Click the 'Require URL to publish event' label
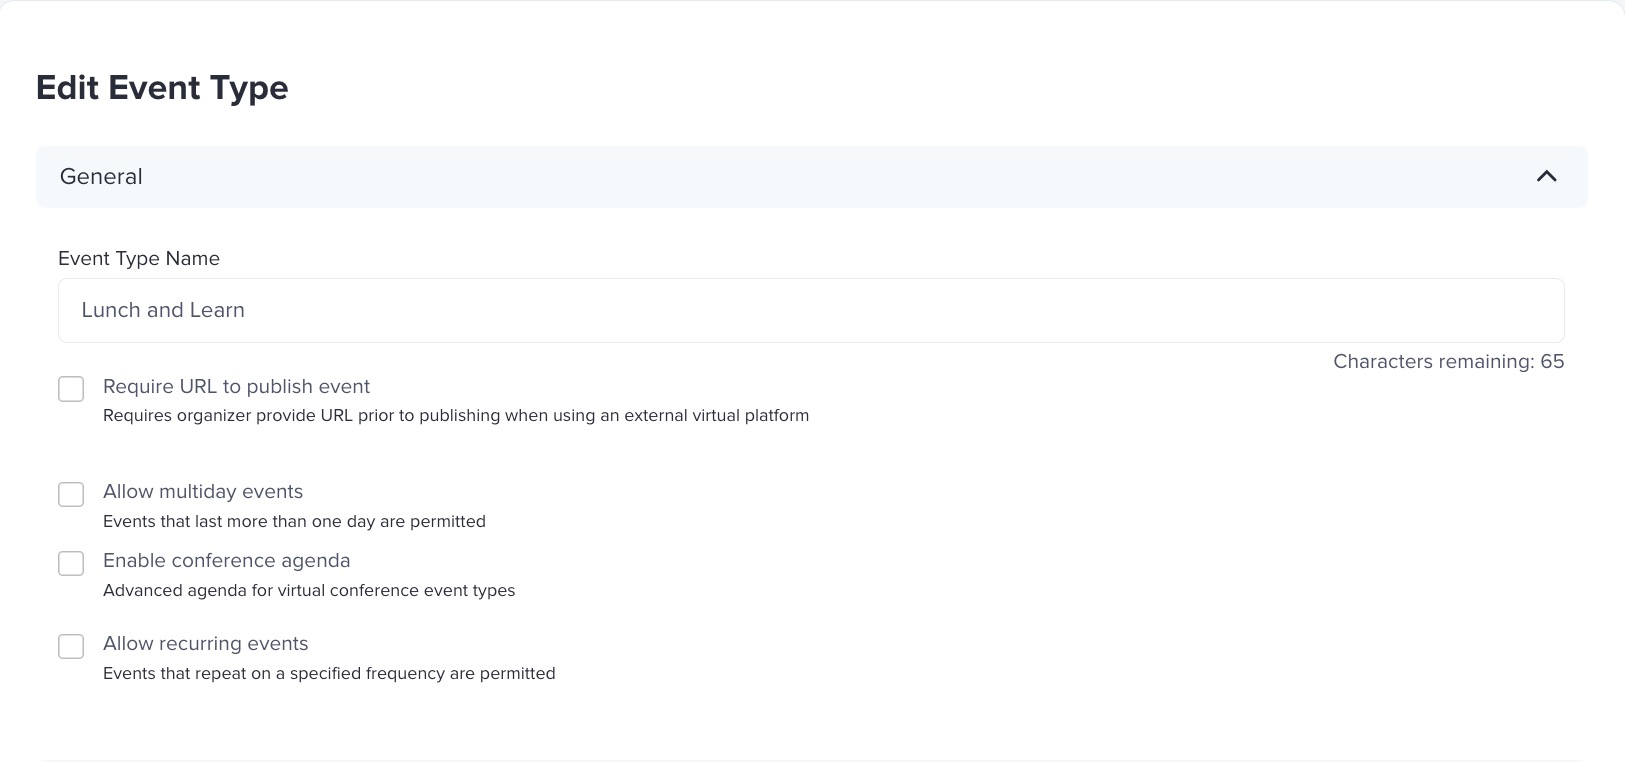 pyautogui.click(x=236, y=387)
